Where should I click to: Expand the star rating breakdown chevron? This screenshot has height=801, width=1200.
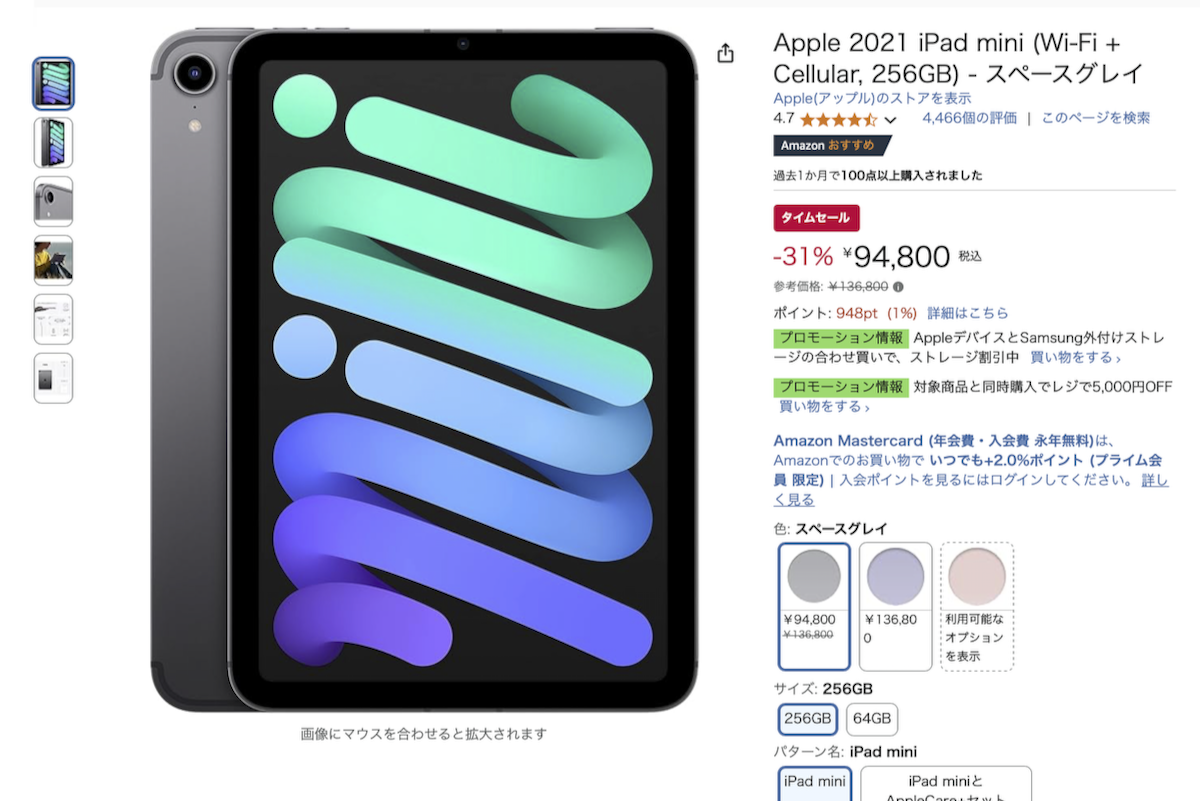click(891, 120)
